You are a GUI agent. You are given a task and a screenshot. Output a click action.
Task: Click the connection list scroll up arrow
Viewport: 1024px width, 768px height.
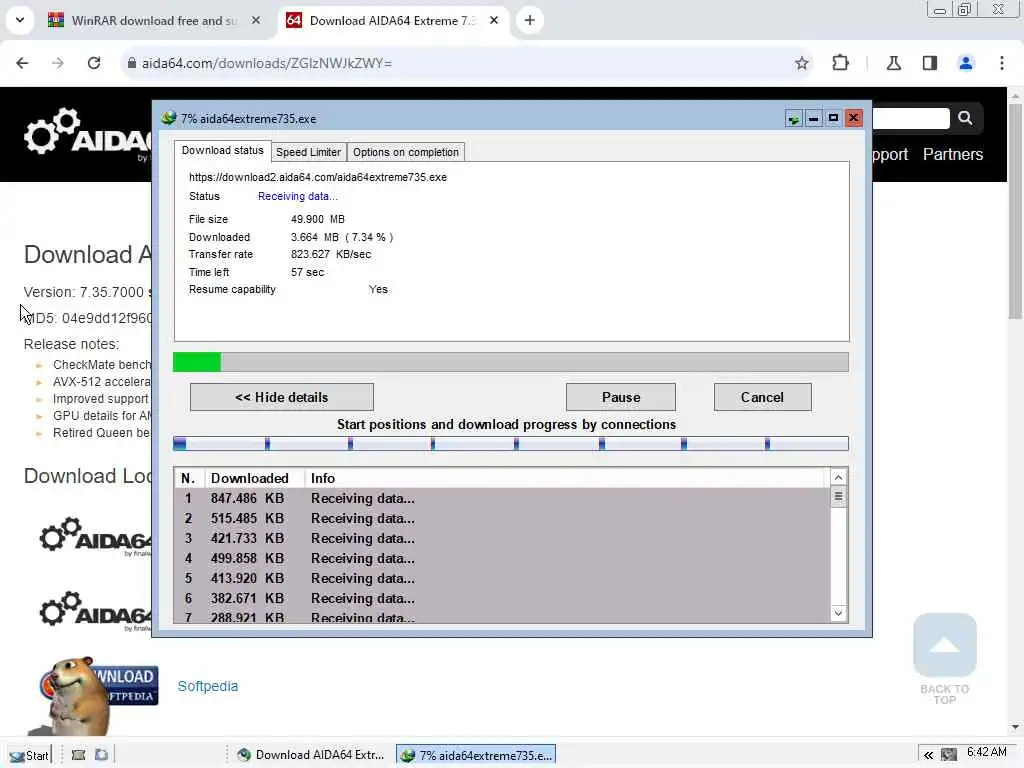pos(839,477)
